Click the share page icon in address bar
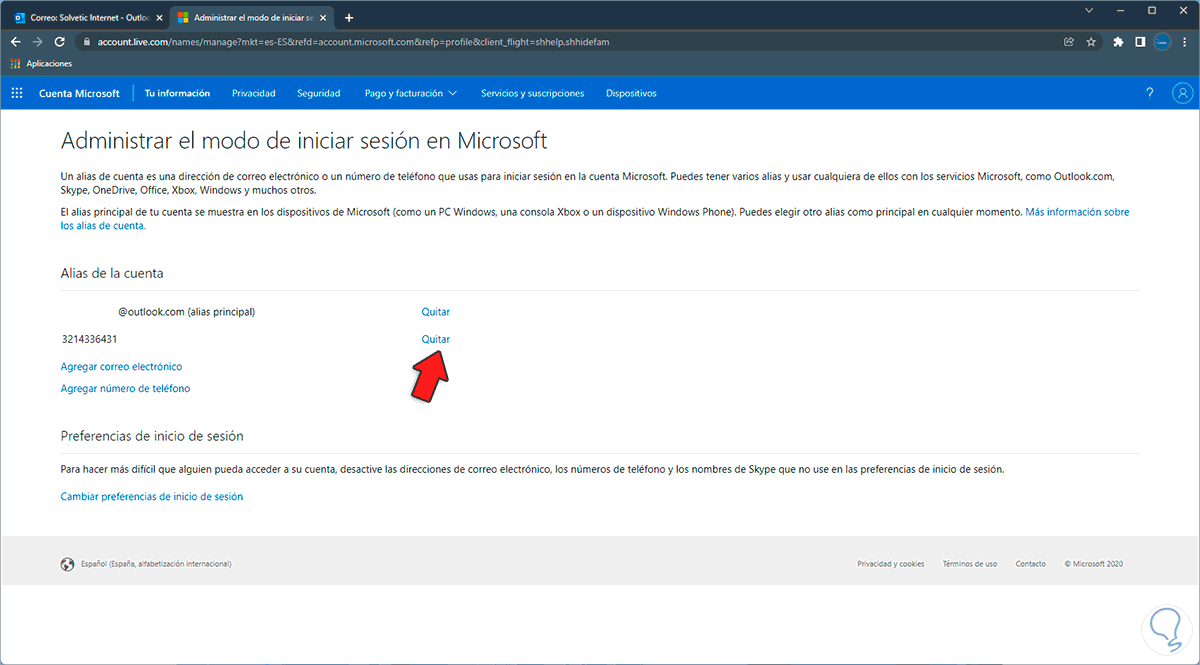The height and width of the screenshot is (665, 1200). point(1069,42)
